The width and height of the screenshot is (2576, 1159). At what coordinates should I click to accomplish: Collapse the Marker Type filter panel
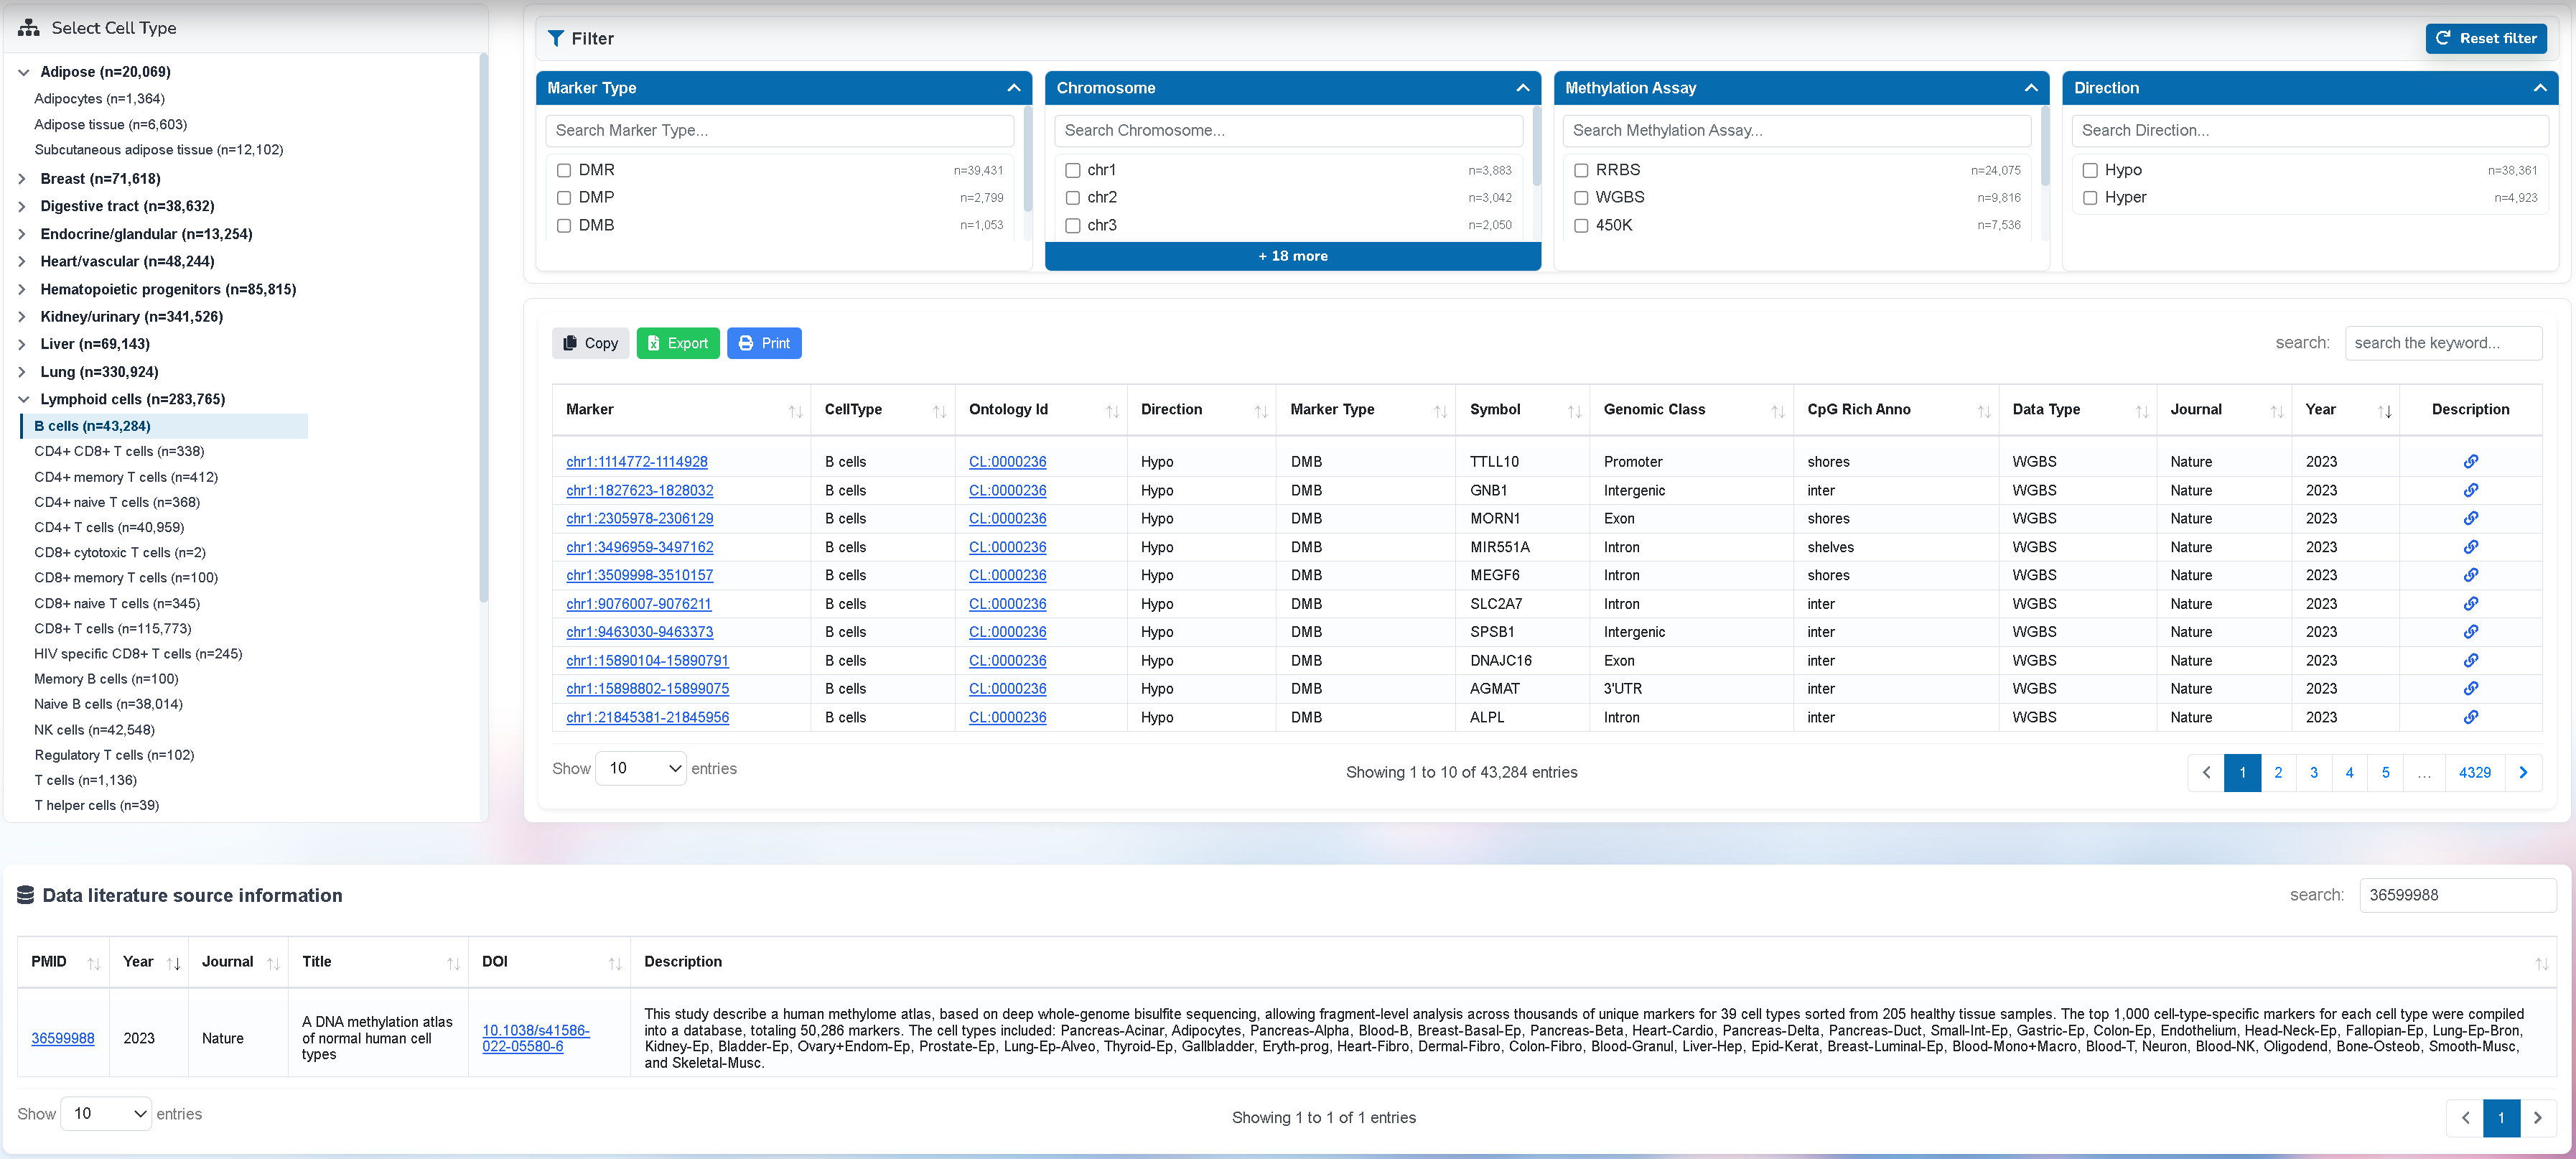tap(1013, 88)
